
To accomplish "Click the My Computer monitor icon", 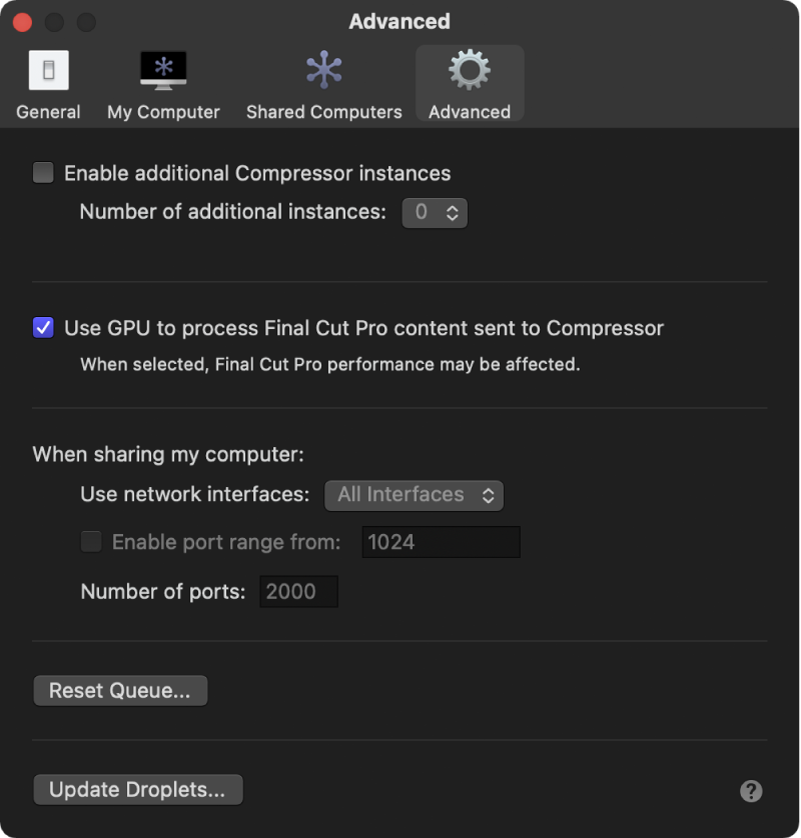I will 162,69.
